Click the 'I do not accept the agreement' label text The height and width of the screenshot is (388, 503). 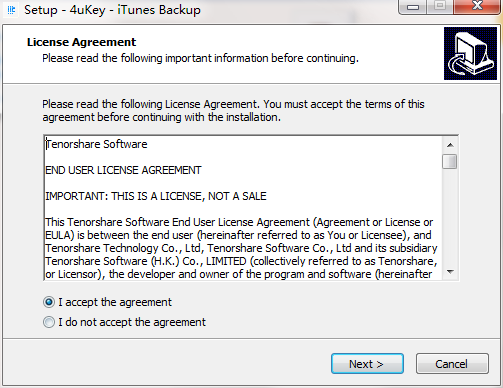point(132,322)
